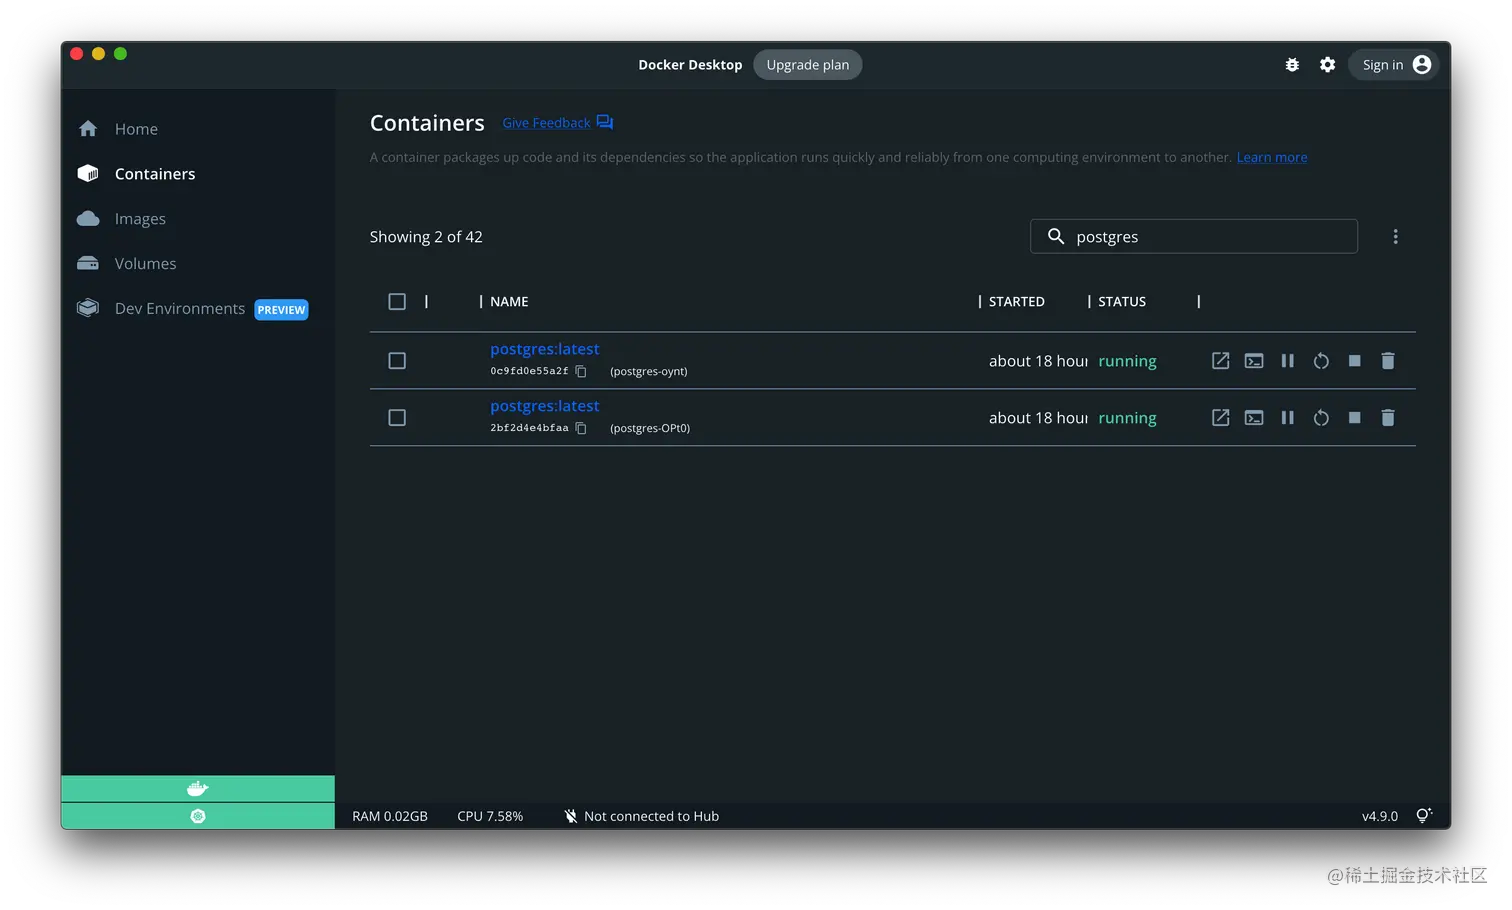Click the Kubernetes wheel status icon

pyautogui.click(x=198, y=816)
